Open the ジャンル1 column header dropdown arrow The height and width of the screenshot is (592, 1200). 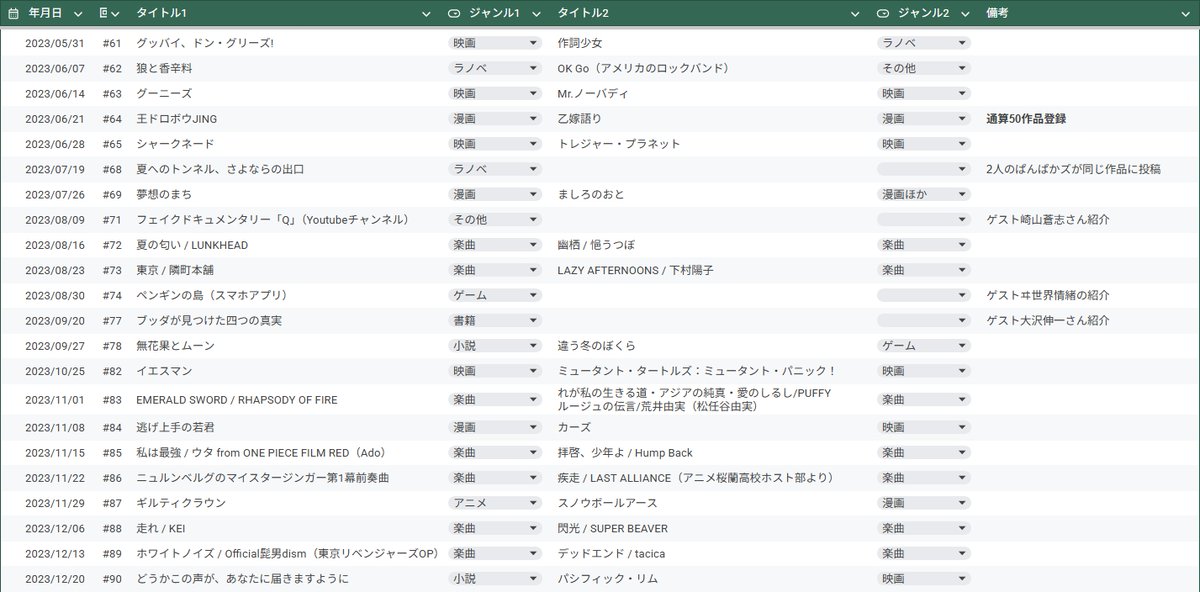(x=536, y=14)
